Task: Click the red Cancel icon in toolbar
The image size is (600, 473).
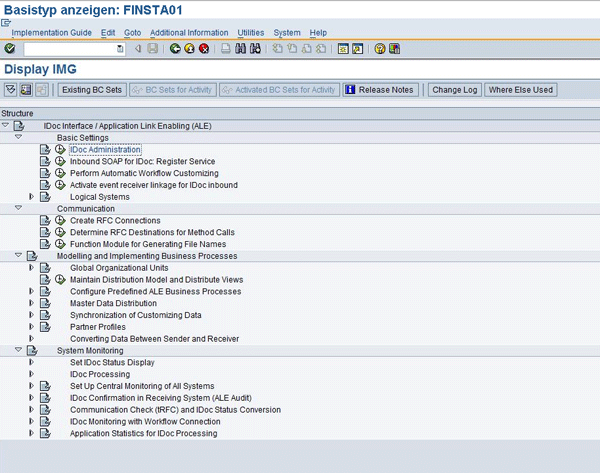Action: point(204,48)
